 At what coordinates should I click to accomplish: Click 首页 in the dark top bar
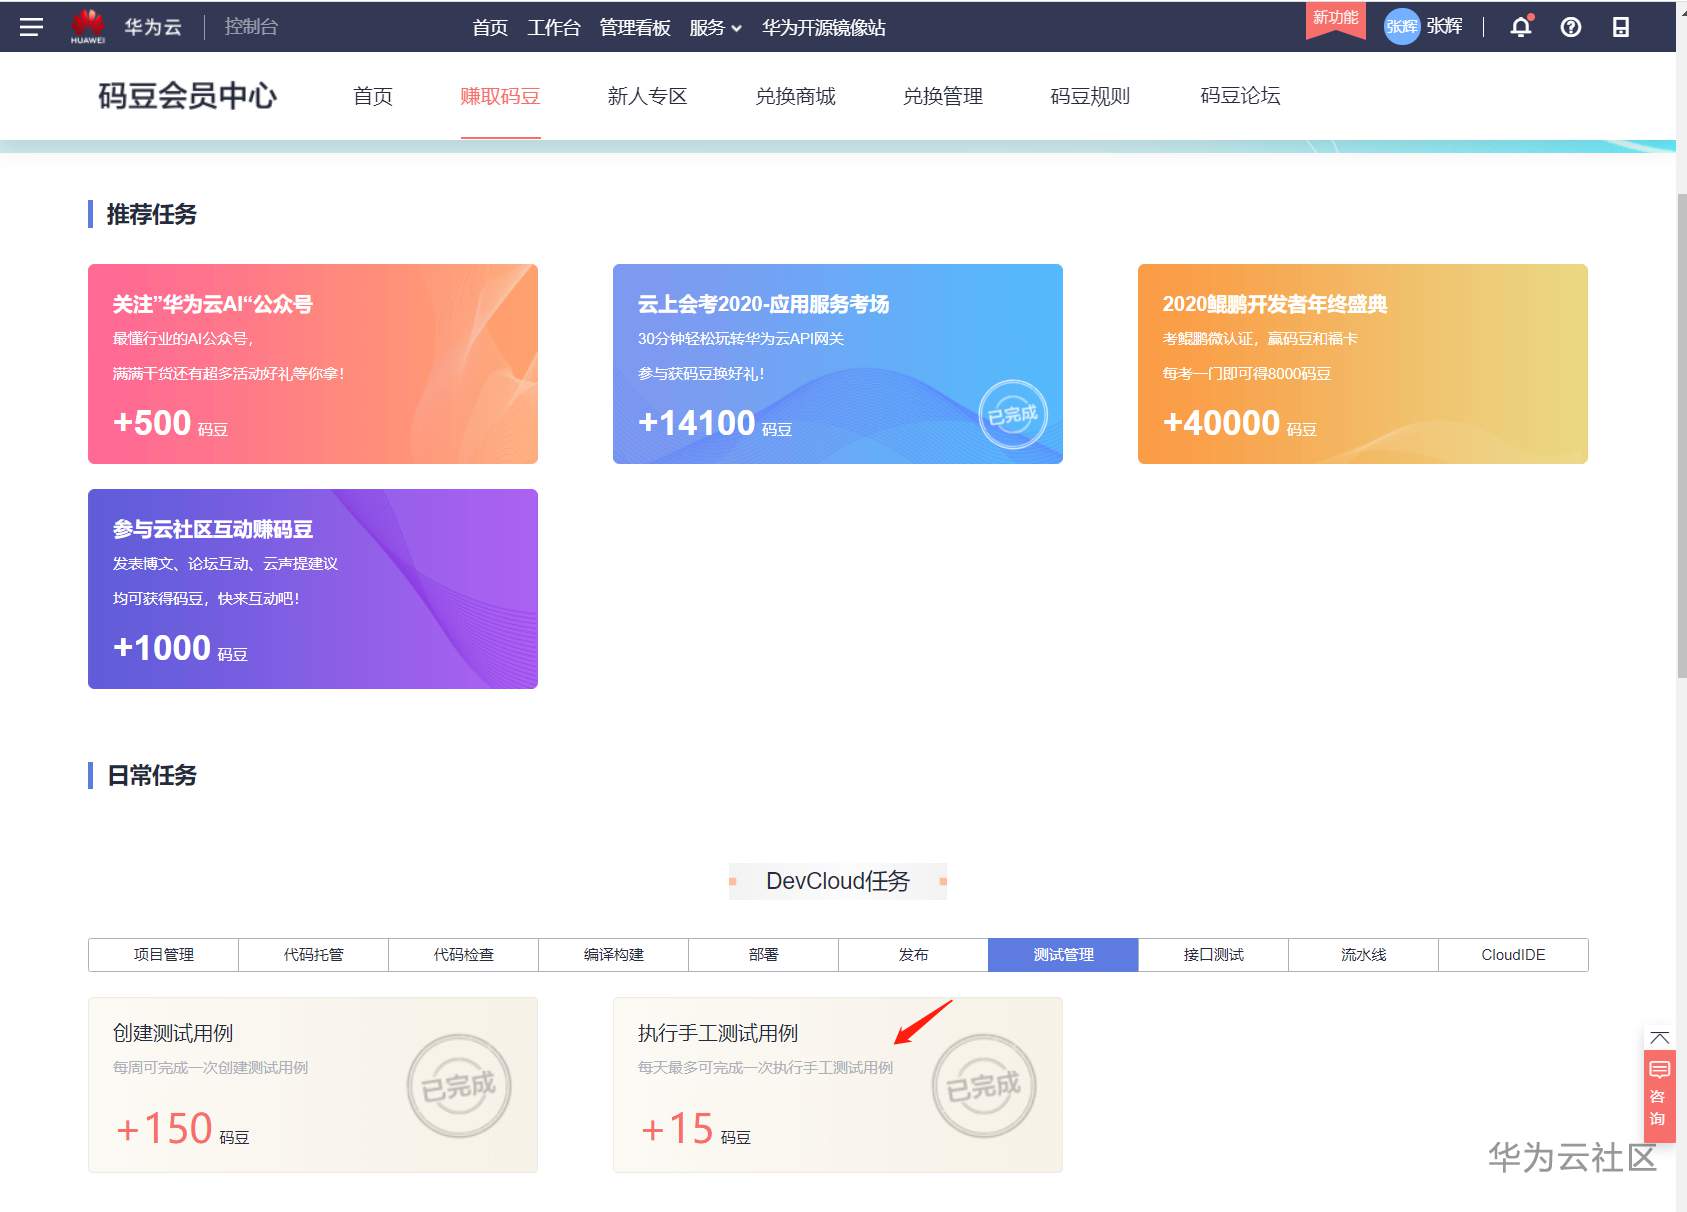(x=490, y=27)
